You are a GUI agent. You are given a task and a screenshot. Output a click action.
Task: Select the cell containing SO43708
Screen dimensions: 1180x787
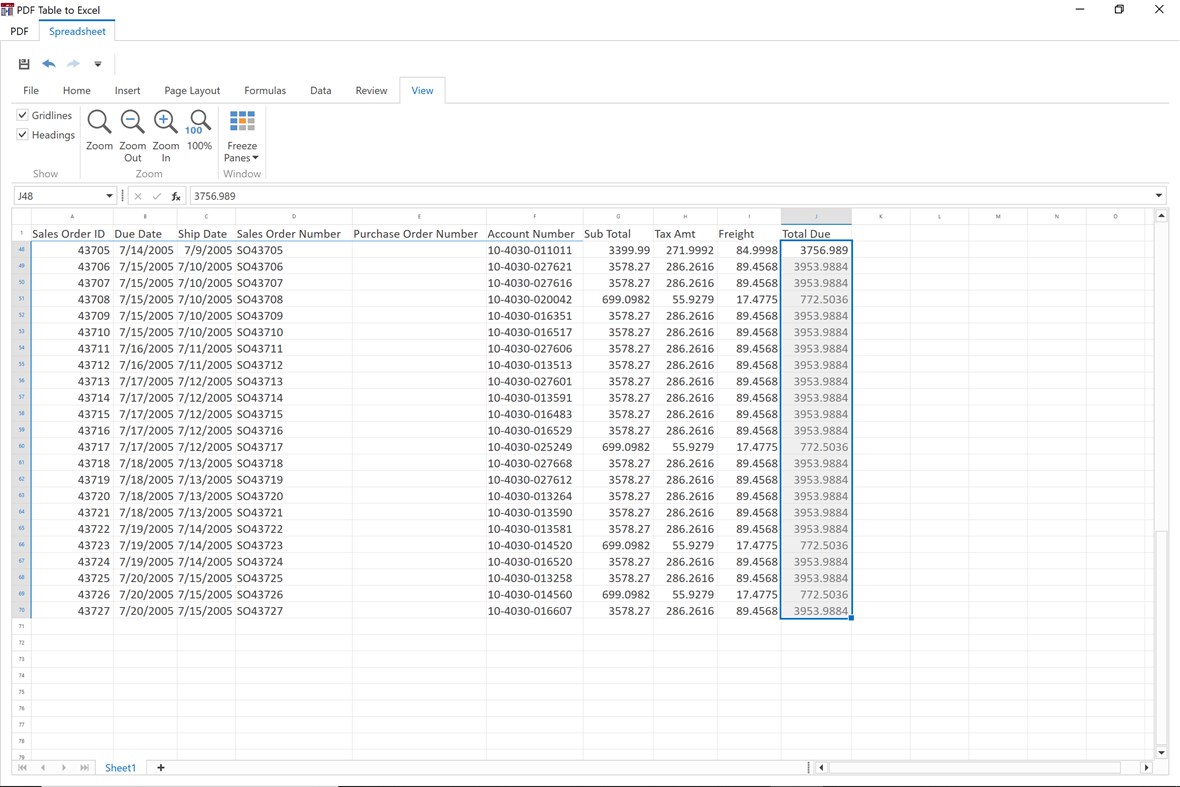click(x=293, y=299)
